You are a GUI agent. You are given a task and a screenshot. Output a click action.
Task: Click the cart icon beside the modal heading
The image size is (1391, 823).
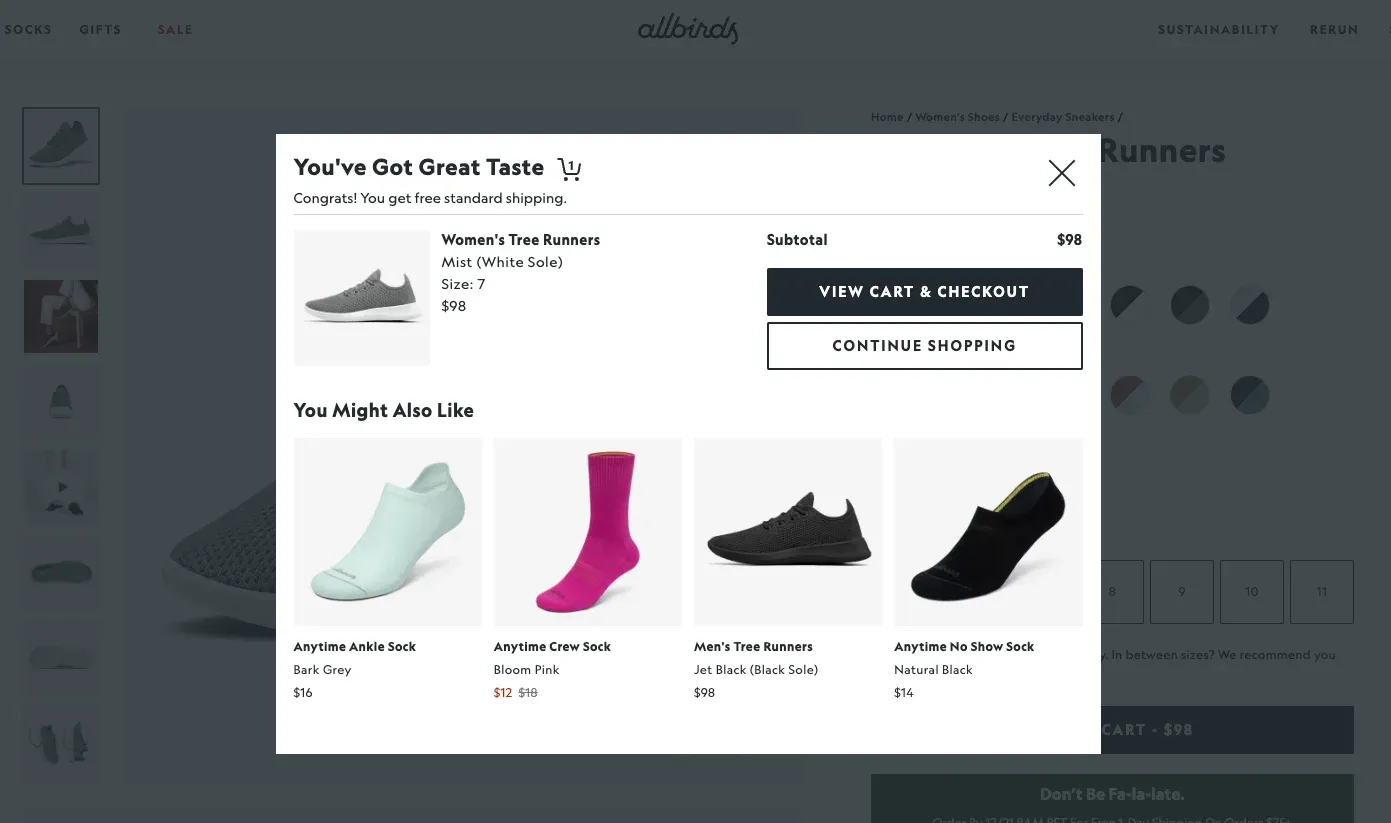tap(569, 167)
